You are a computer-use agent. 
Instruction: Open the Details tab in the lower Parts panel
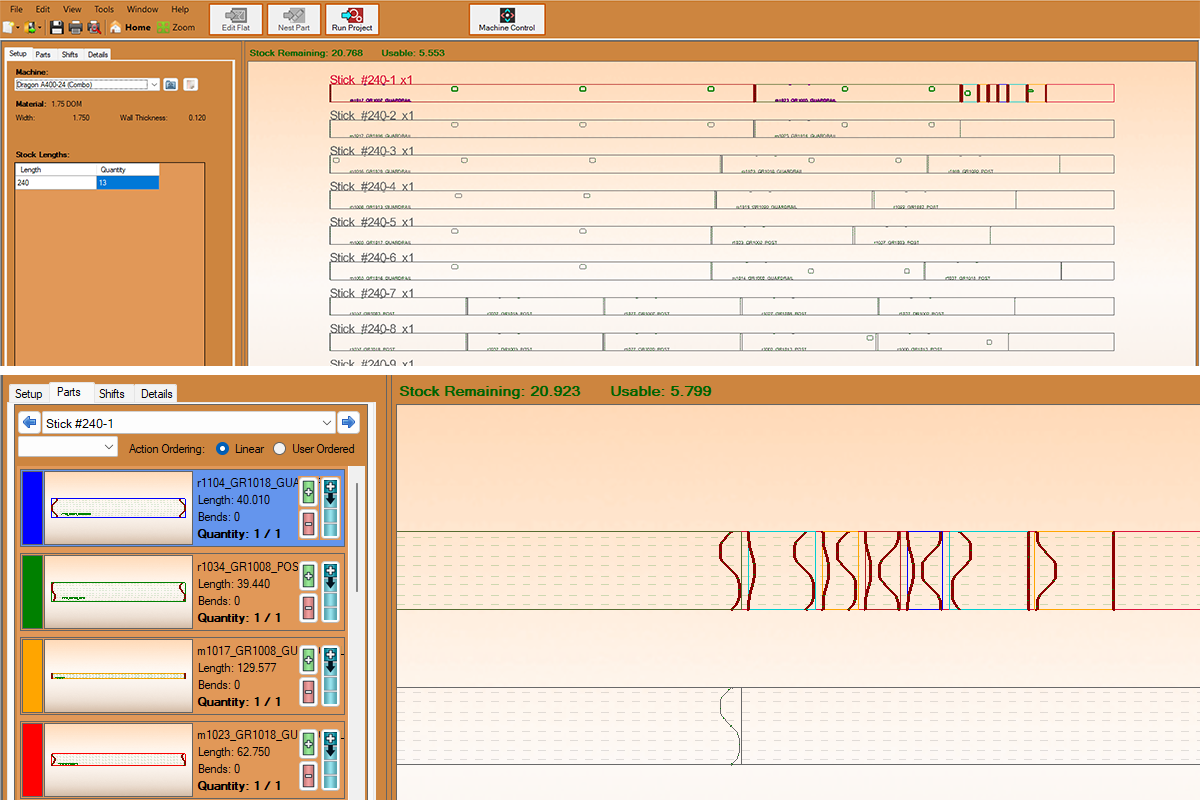[x=157, y=394]
